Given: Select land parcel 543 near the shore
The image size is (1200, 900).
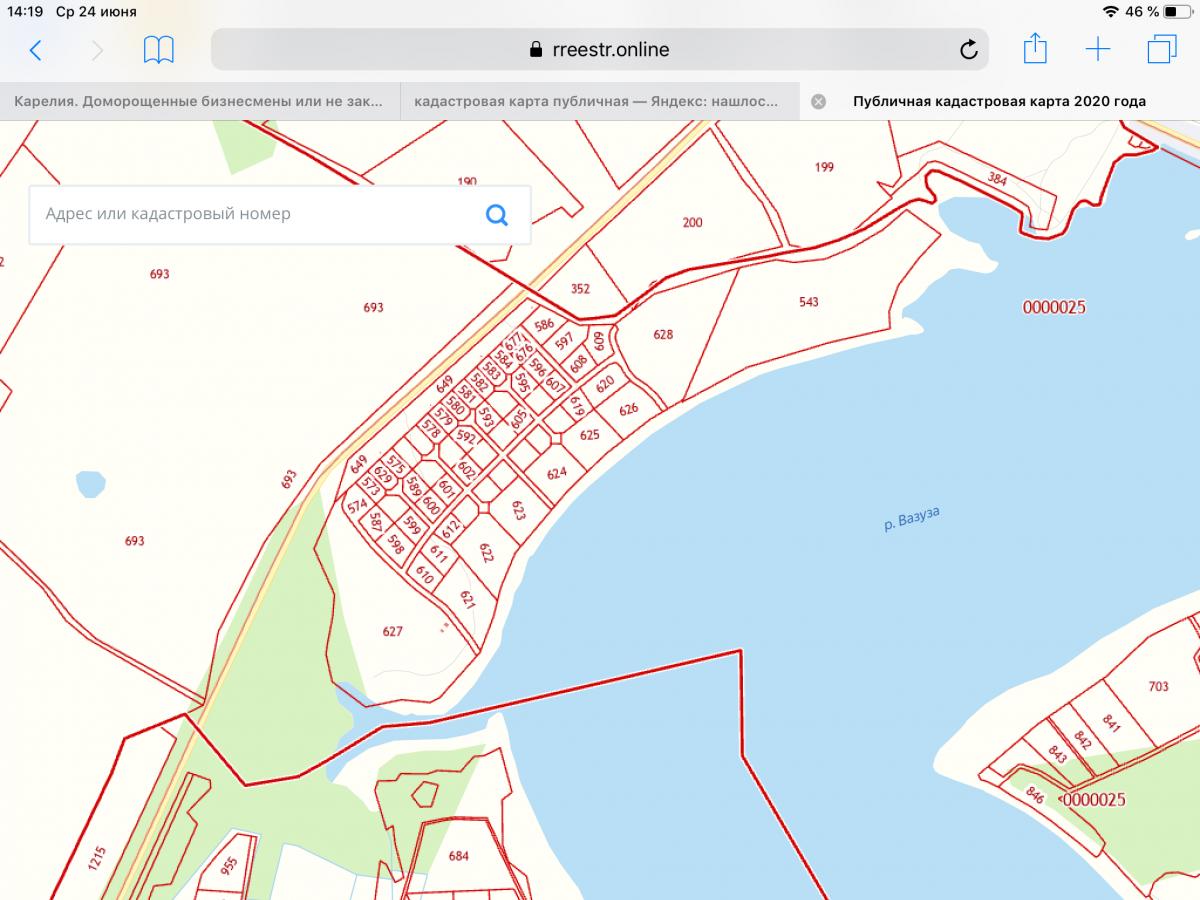Looking at the screenshot, I should point(809,302).
